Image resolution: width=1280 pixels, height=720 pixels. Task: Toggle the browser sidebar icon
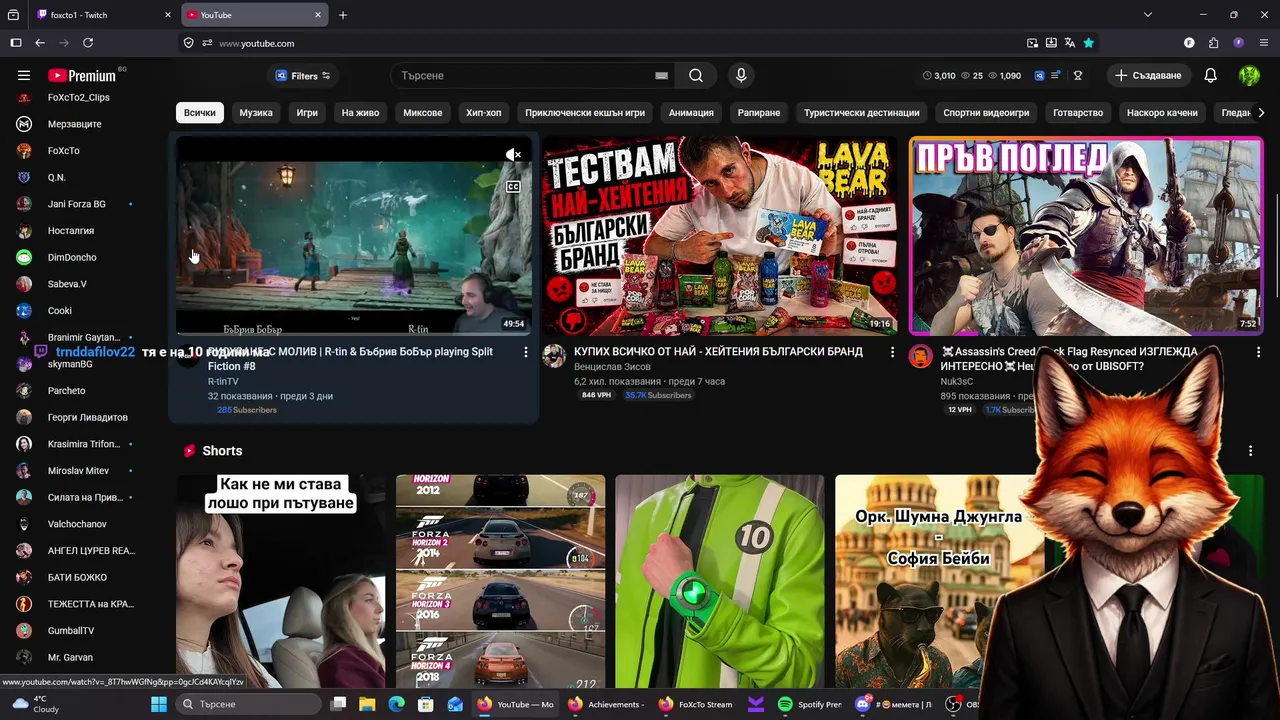(15, 43)
